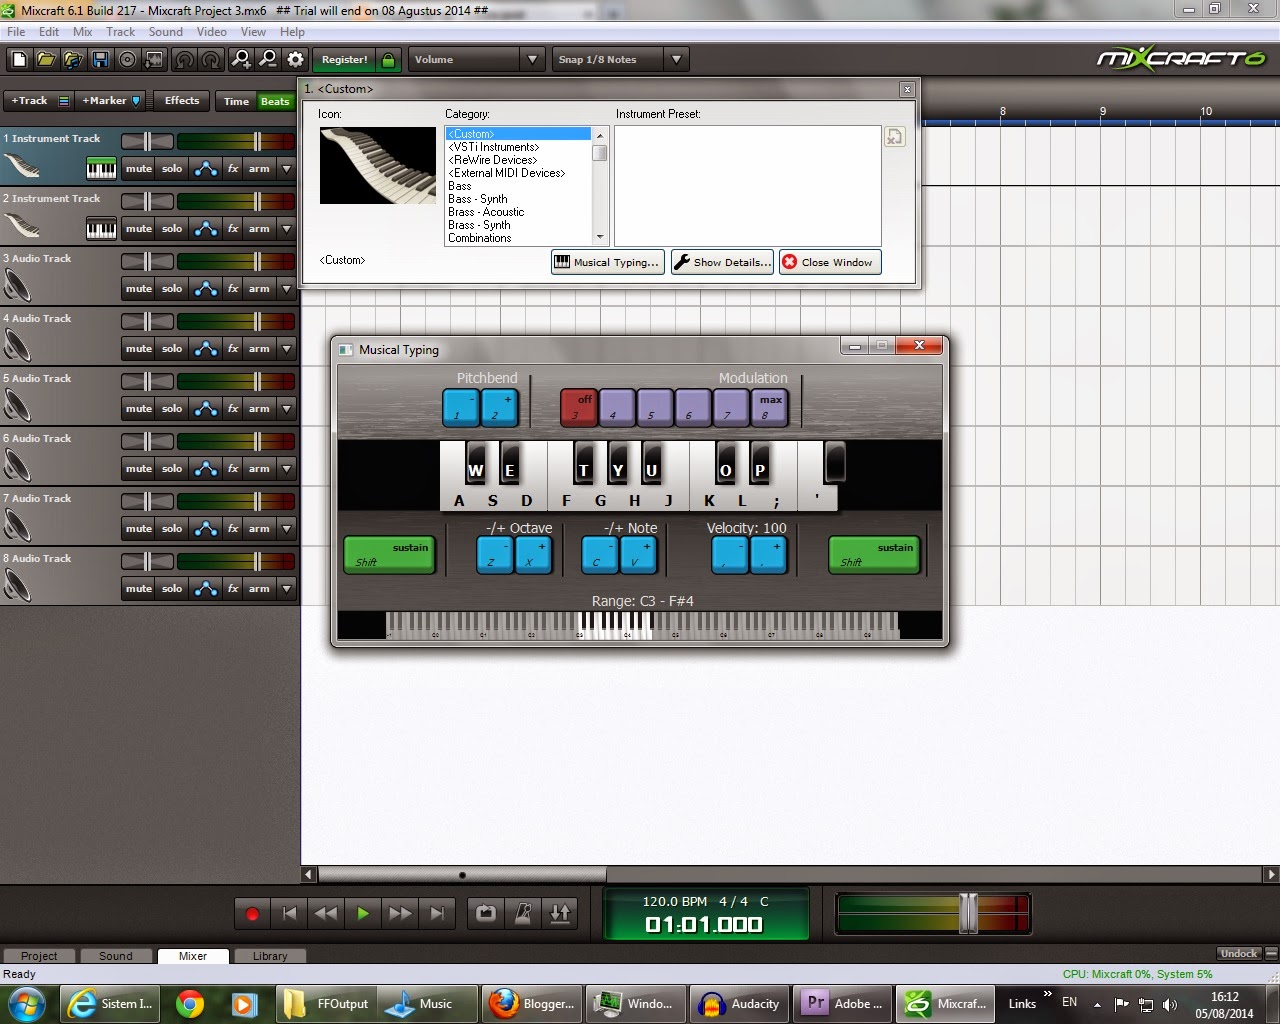Zoom out using the magnifier minus icon
This screenshot has width=1280, height=1024.
[x=268, y=60]
